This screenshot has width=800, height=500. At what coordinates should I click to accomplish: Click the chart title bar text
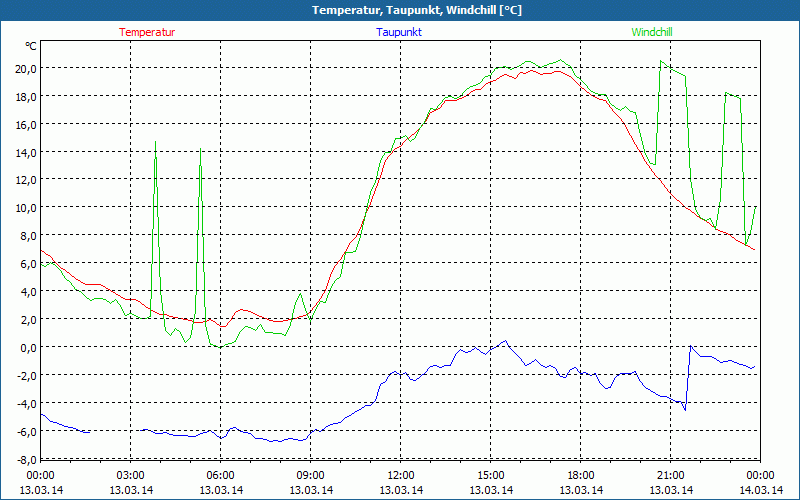point(400,10)
